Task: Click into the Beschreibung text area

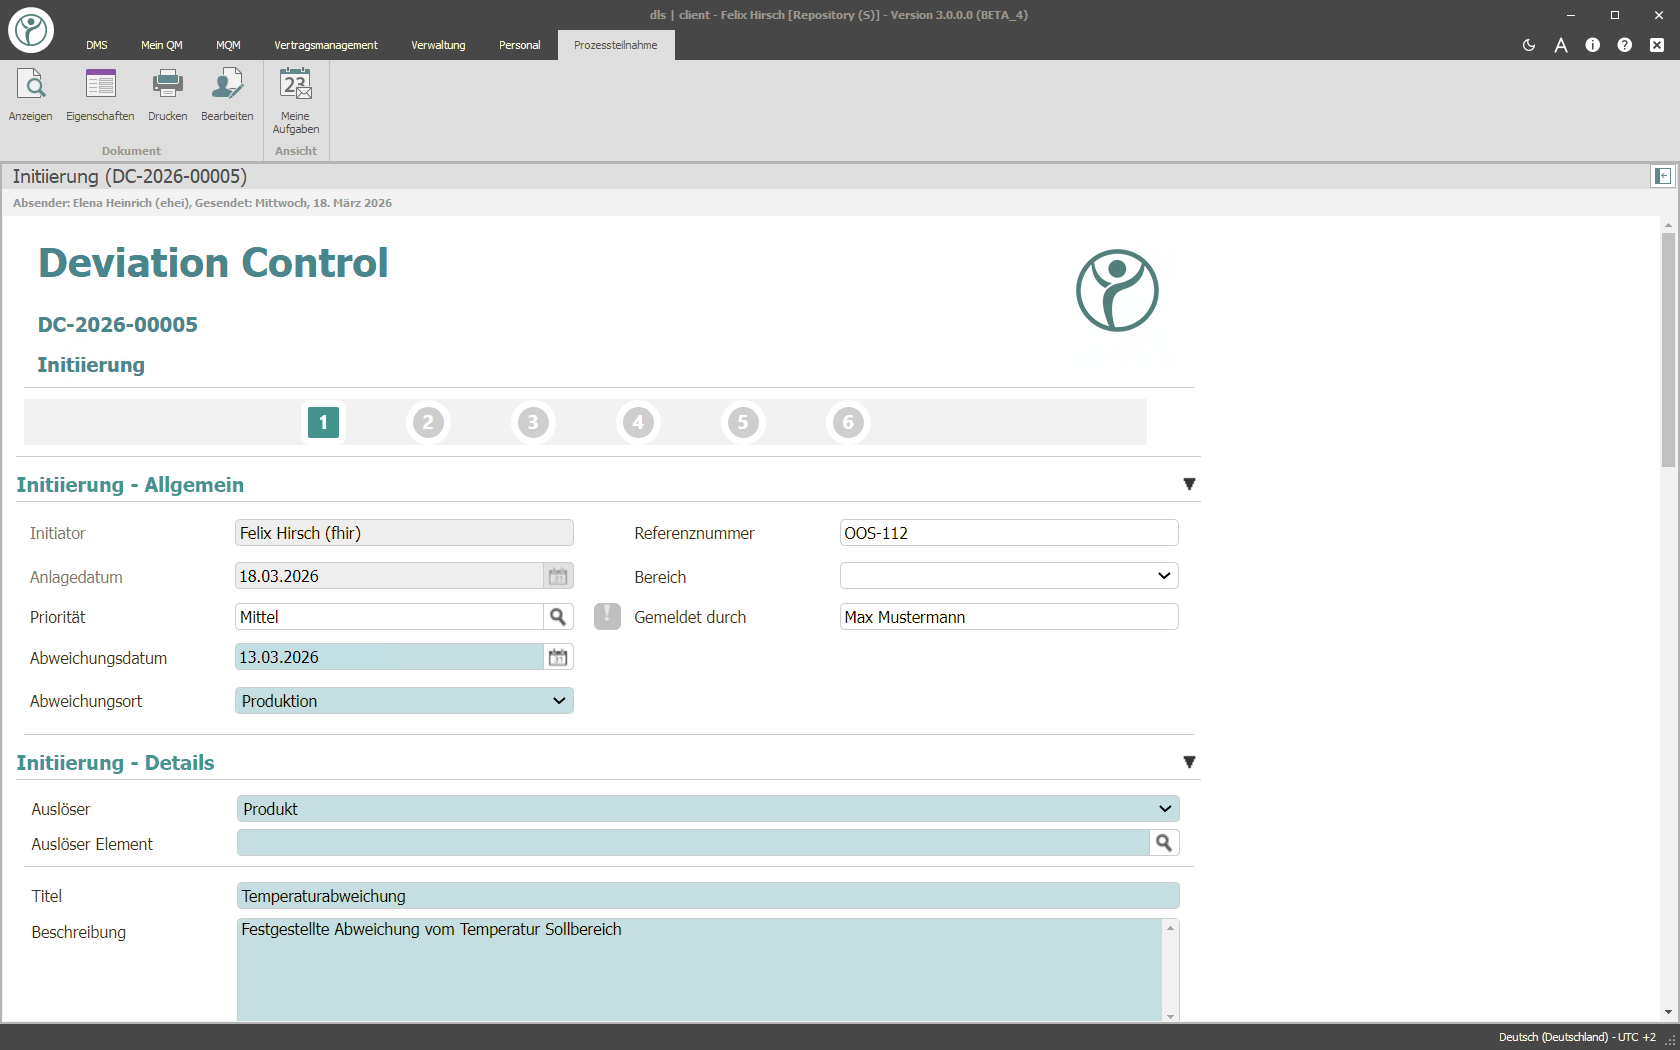Action: click(700, 970)
